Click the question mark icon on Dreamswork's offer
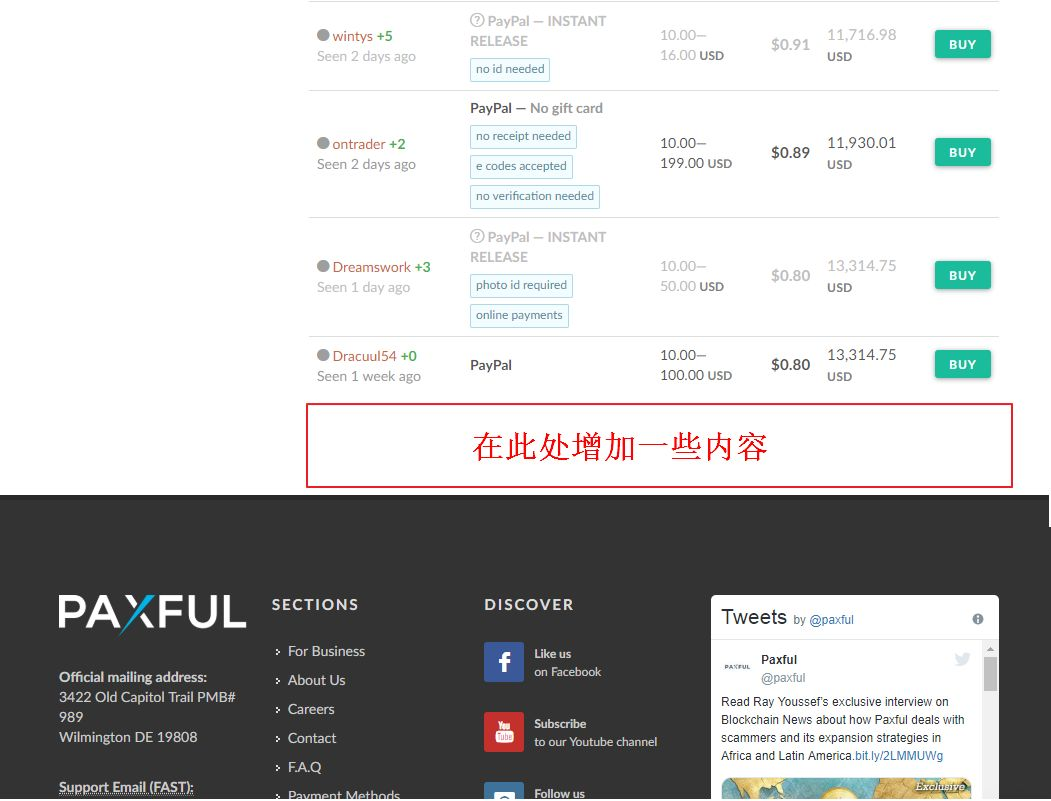 pos(477,236)
